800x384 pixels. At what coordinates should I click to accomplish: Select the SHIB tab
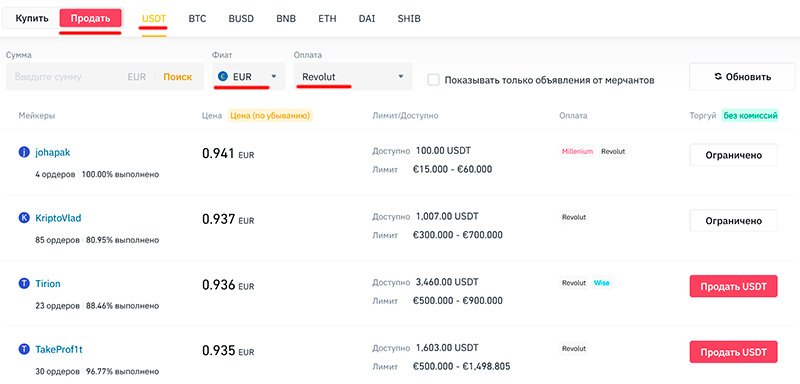[x=409, y=19]
